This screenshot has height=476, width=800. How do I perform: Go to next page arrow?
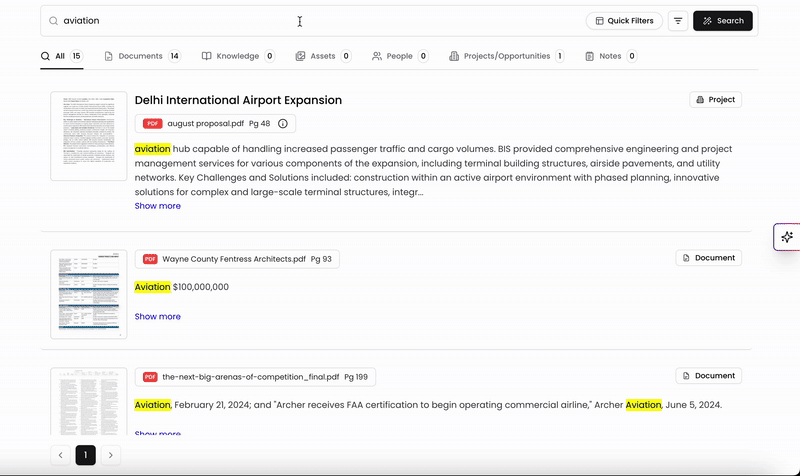click(x=111, y=455)
